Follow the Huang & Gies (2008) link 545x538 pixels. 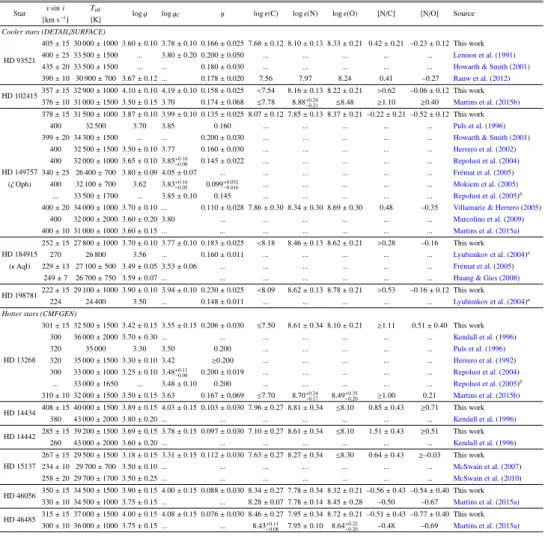[486, 278]
